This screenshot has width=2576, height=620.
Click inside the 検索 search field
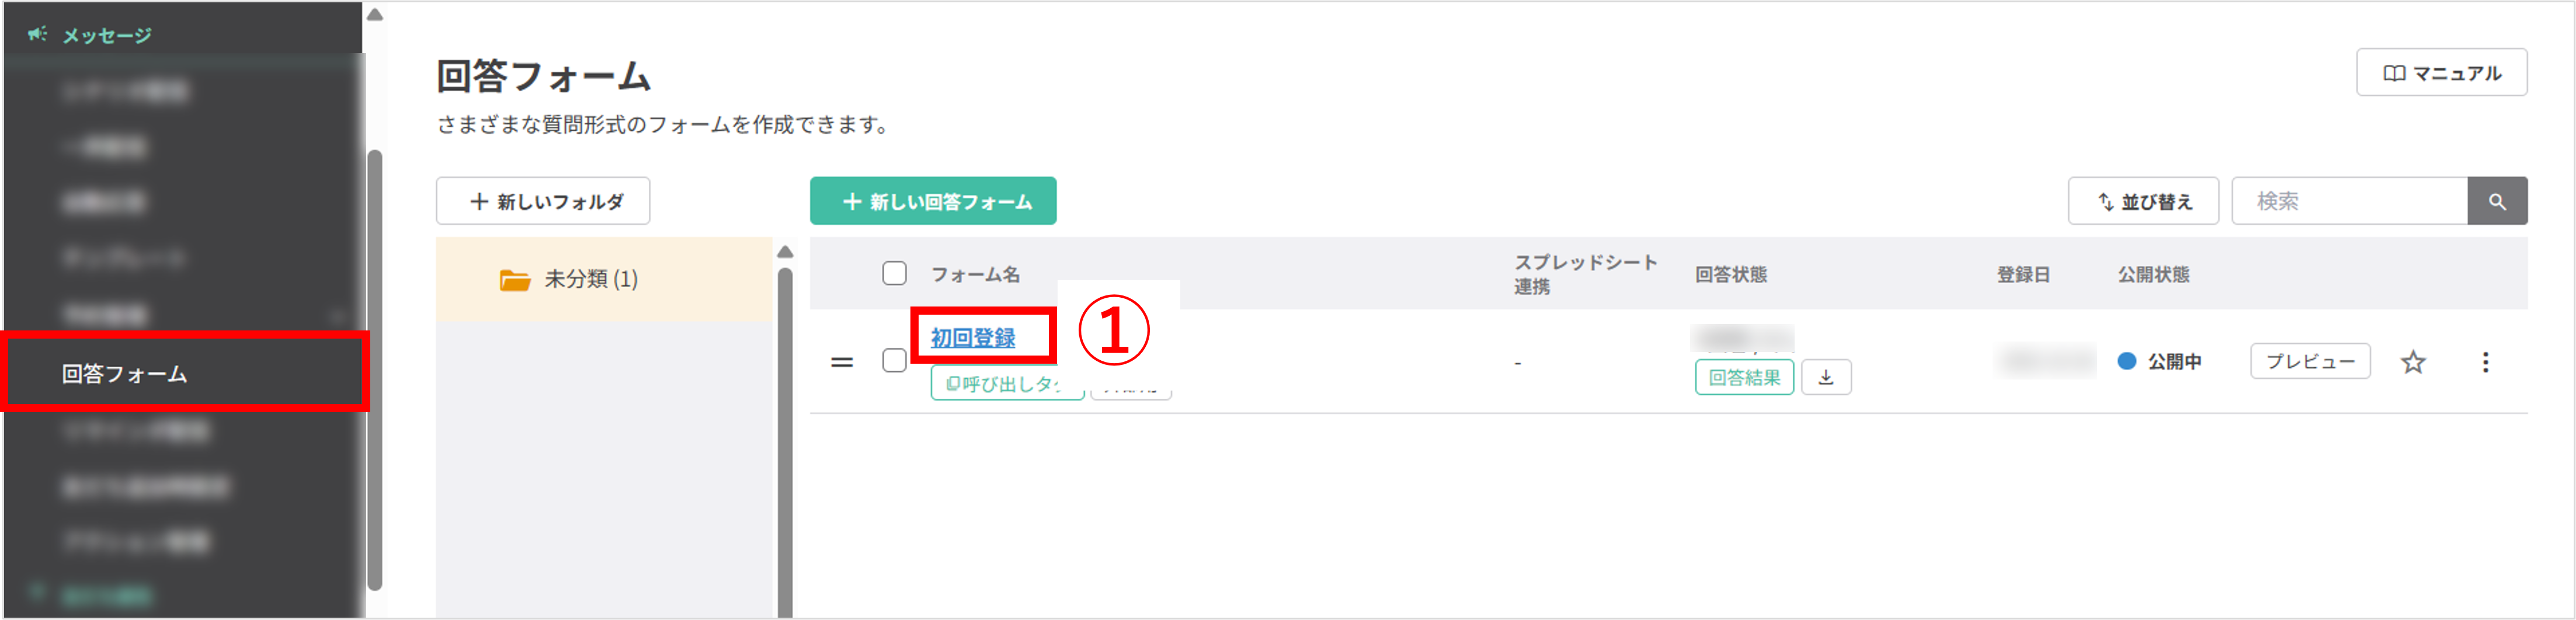coord(2350,200)
